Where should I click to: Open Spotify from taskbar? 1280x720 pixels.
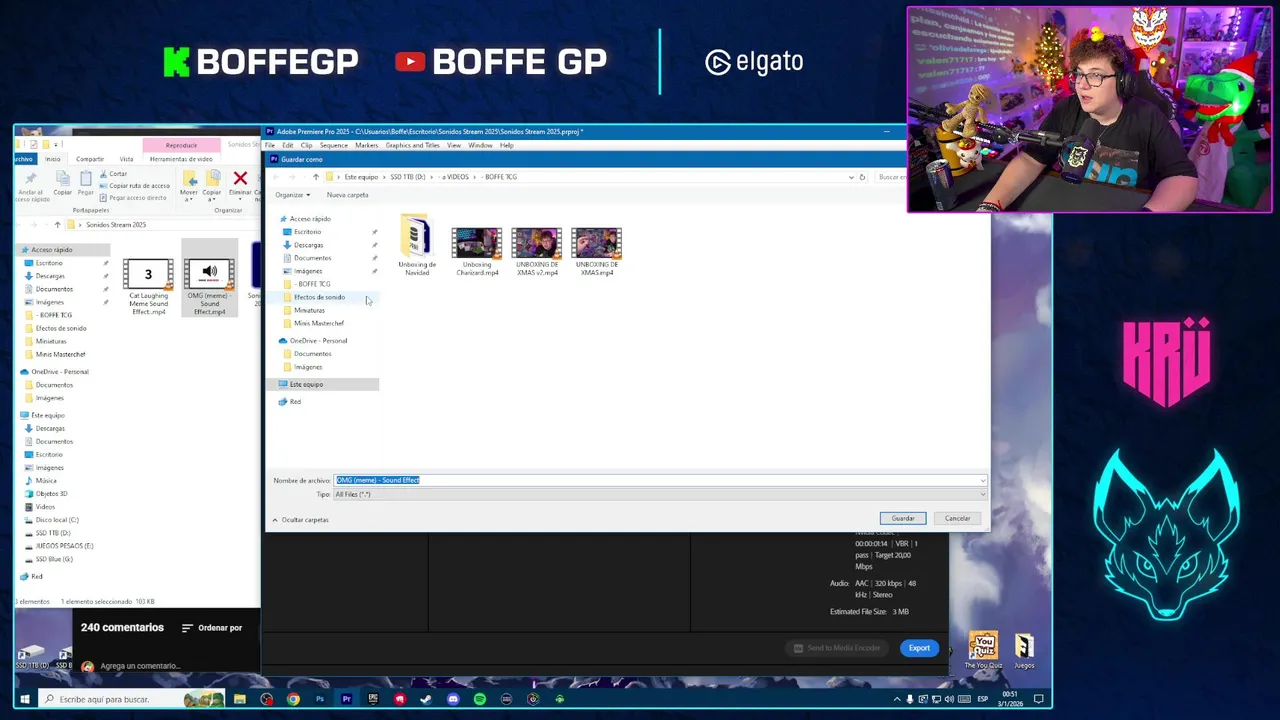click(480, 699)
